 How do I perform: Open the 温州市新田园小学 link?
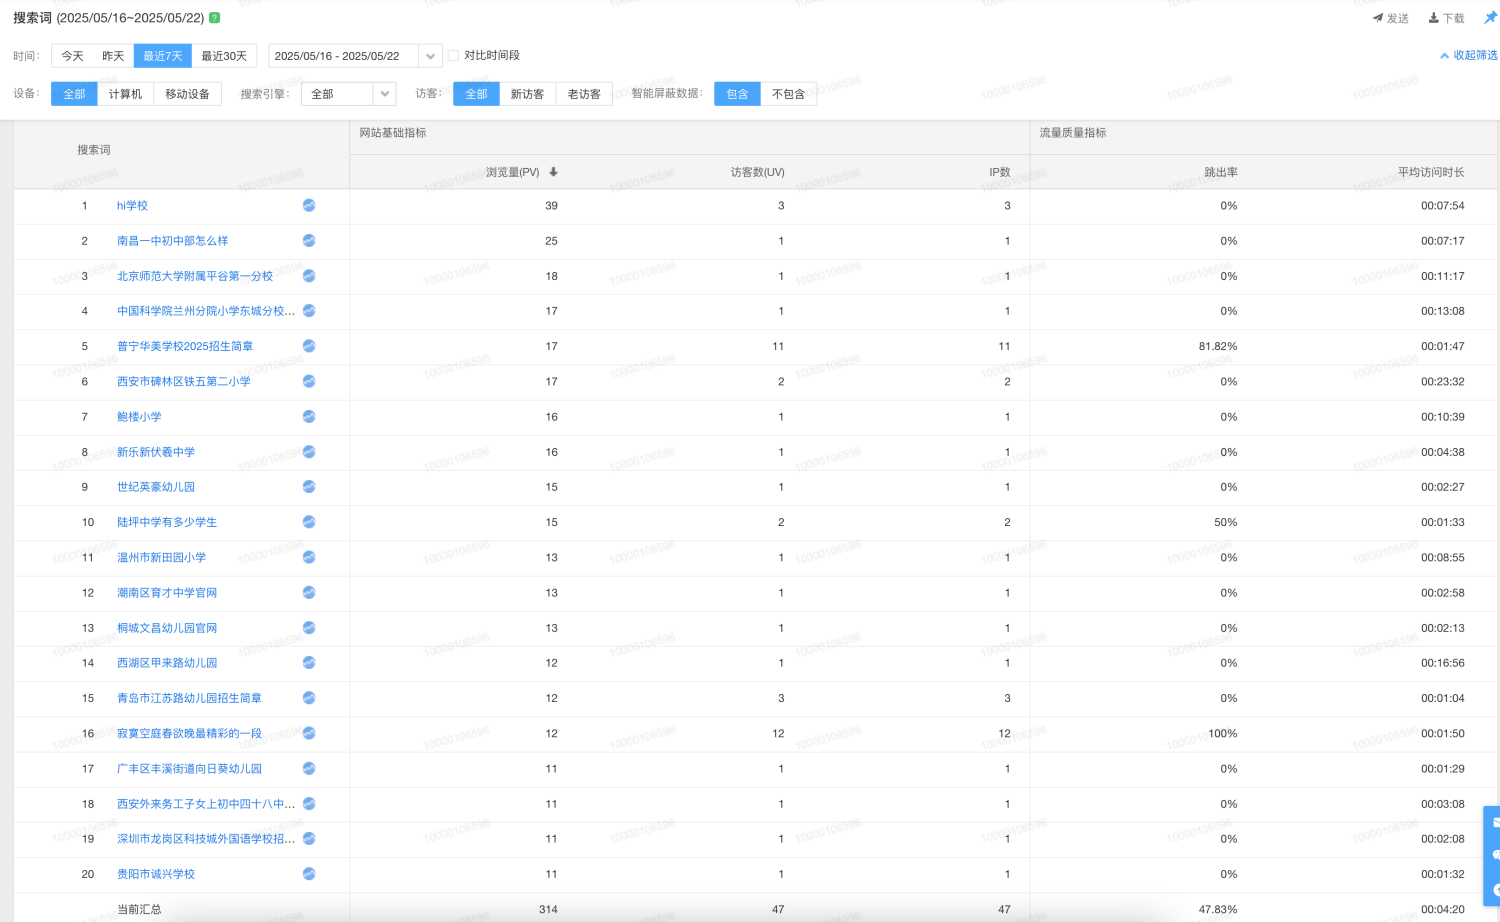pyautogui.click(x=161, y=557)
